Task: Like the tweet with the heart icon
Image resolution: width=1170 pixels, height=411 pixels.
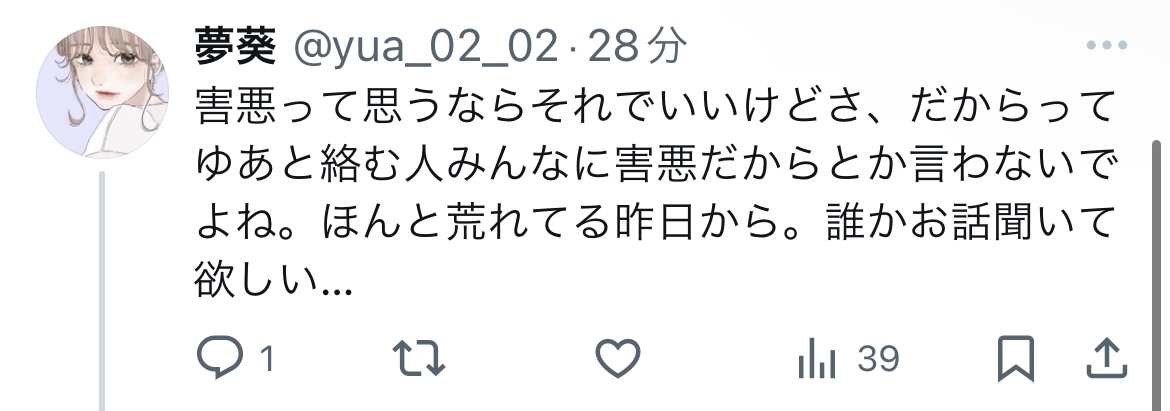Action: tap(618, 358)
